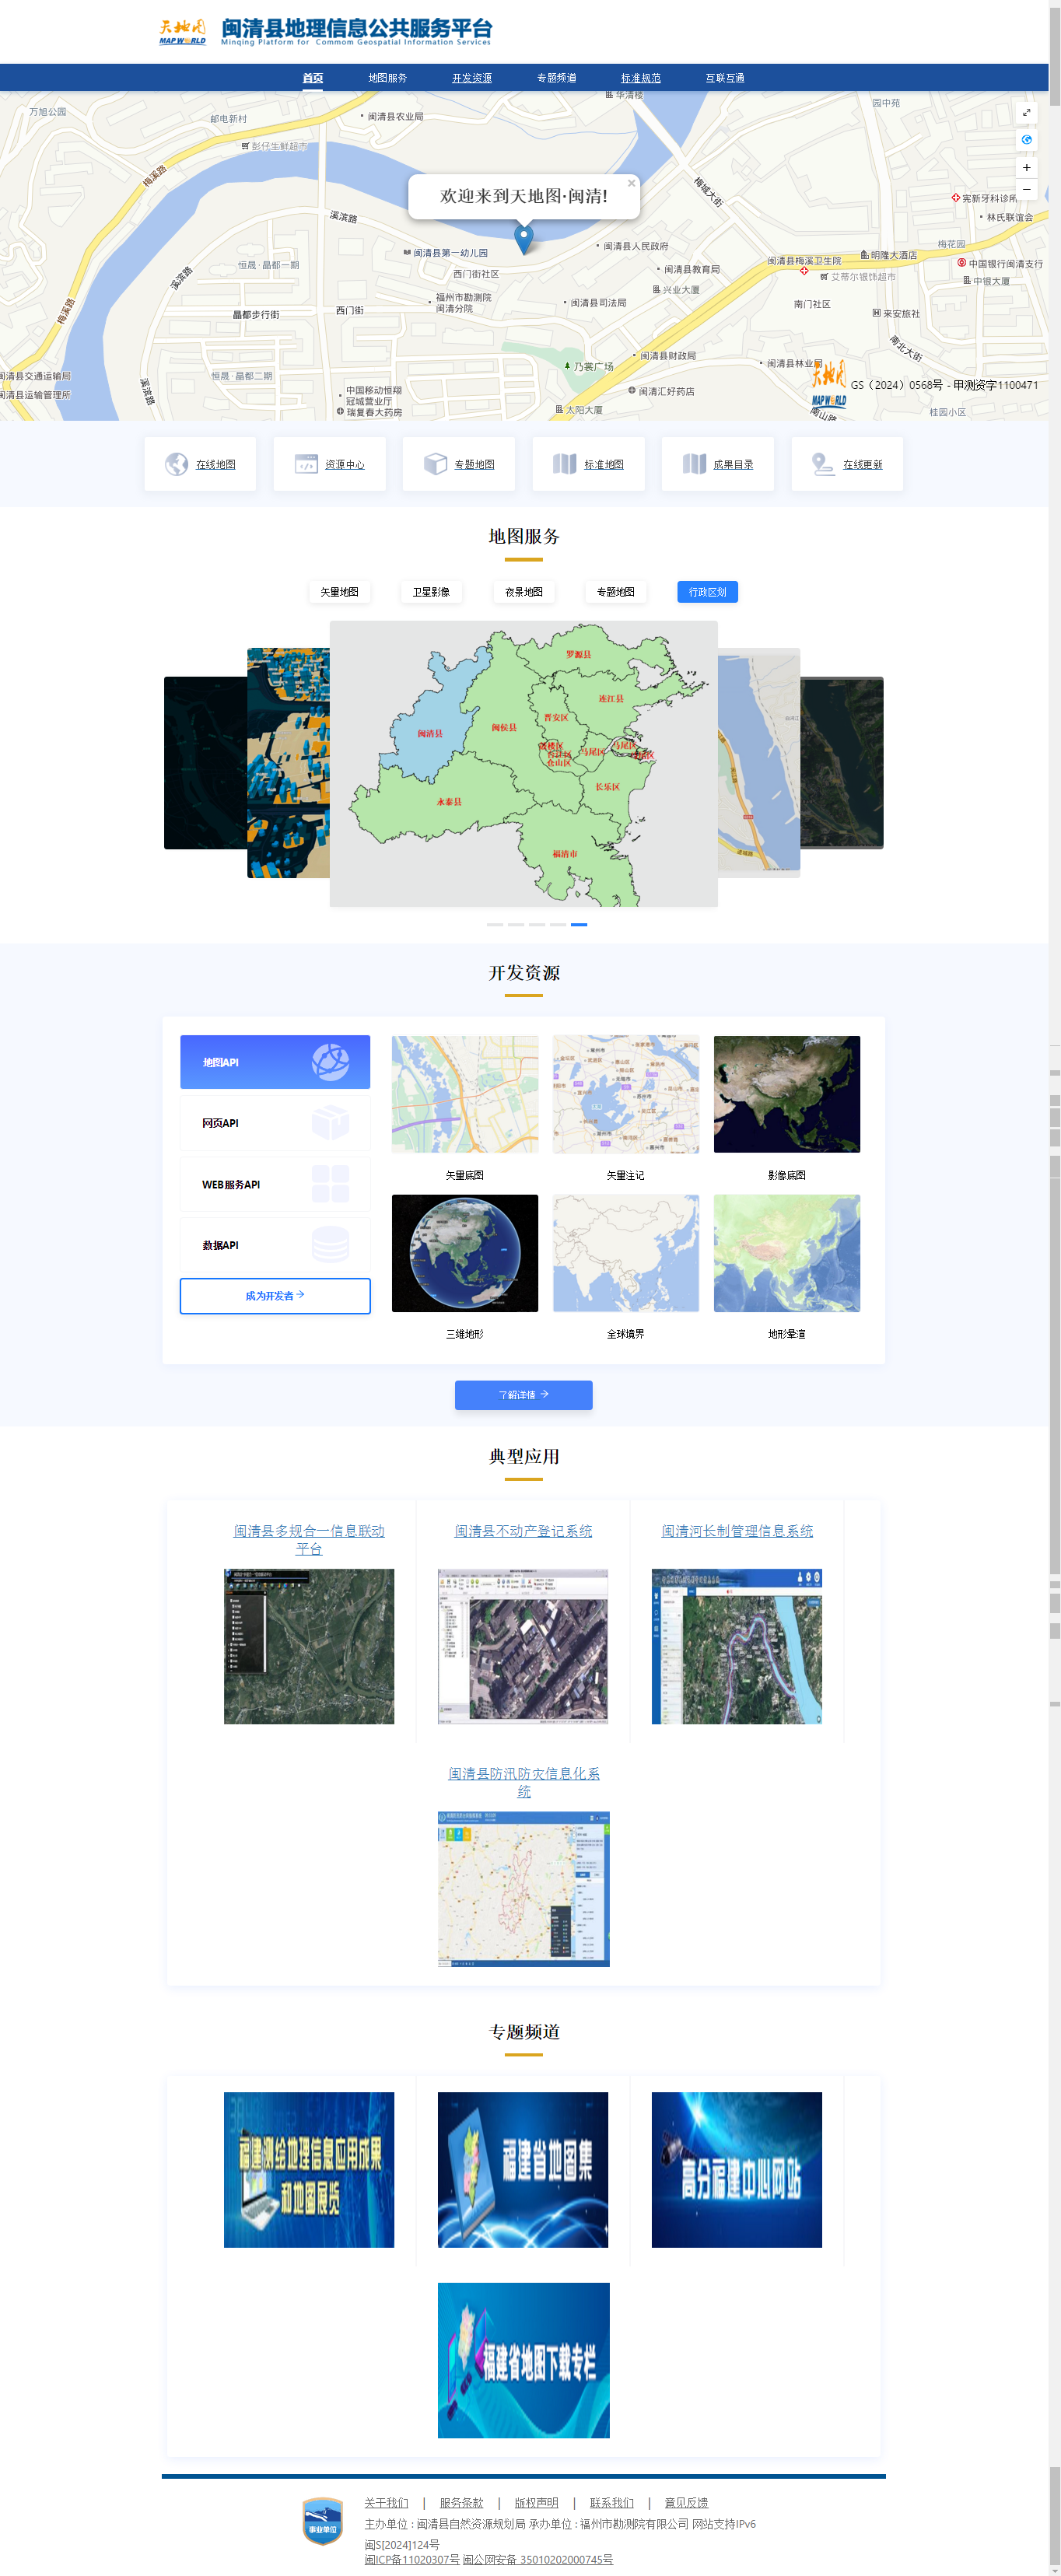Click the fullscreen expand map icon

click(1026, 112)
